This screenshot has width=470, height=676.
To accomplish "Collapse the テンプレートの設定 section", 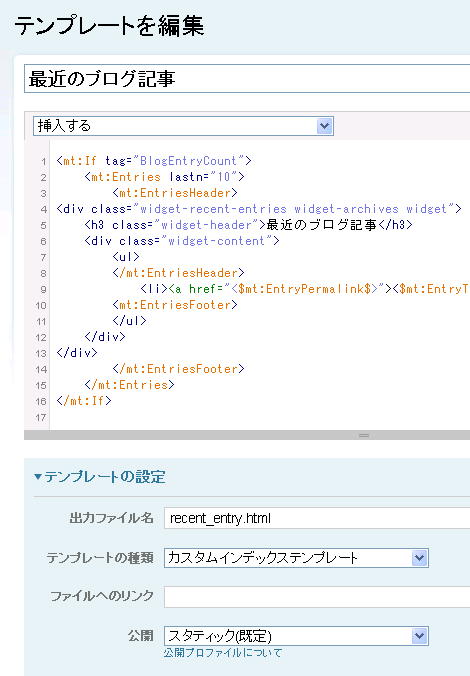I will pos(100,477).
